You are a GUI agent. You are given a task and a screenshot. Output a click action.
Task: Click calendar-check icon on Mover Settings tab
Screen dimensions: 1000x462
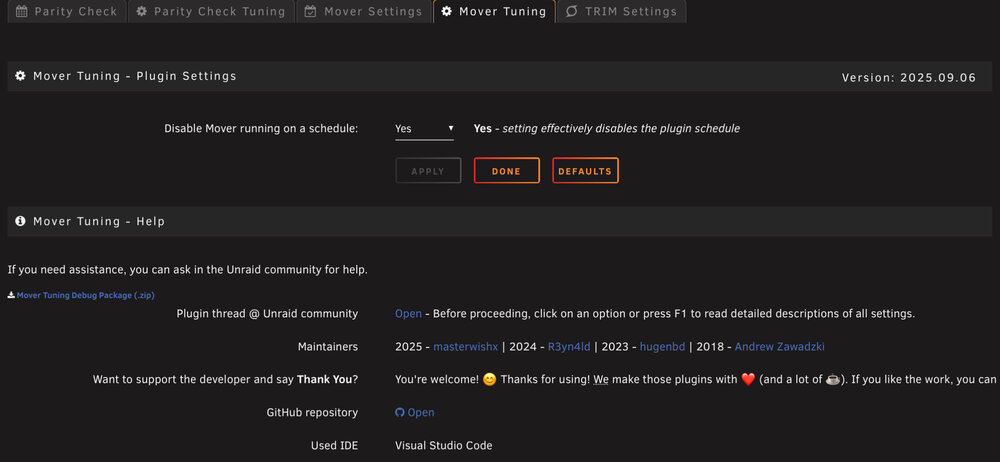pyautogui.click(x=310, y=11)
